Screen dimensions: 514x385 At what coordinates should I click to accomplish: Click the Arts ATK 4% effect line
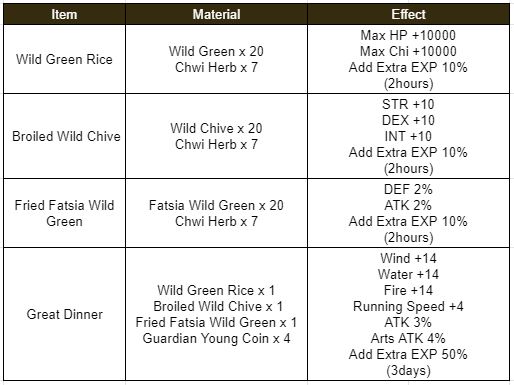[408, 338]
